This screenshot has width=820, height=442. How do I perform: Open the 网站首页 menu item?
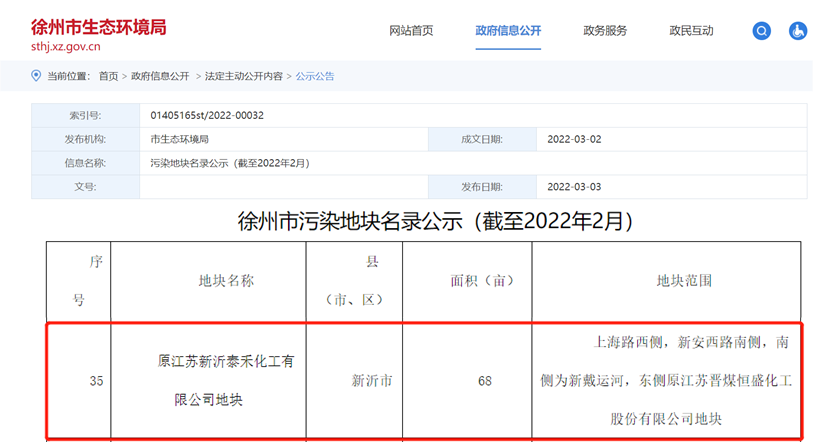(411, 31)
